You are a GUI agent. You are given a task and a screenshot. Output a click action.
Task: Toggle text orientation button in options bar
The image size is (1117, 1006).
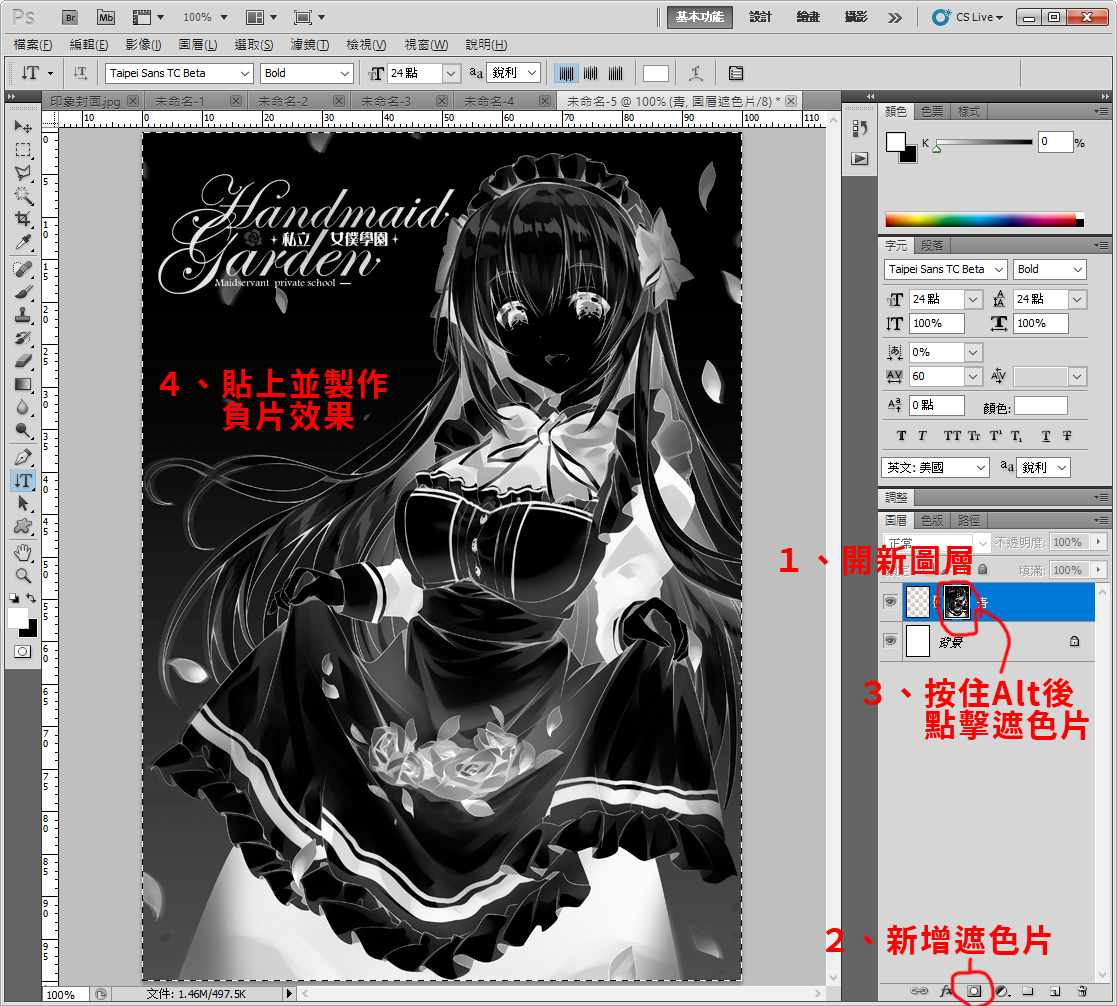coord(80,73)
